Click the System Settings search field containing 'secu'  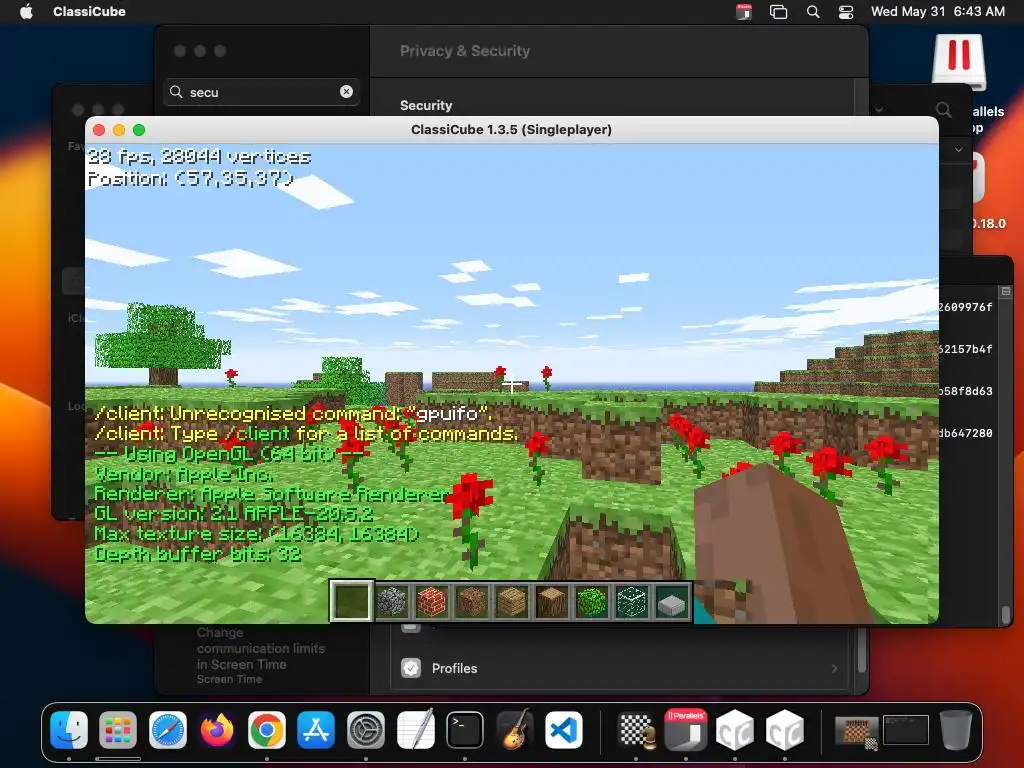(x=261, y=92)
